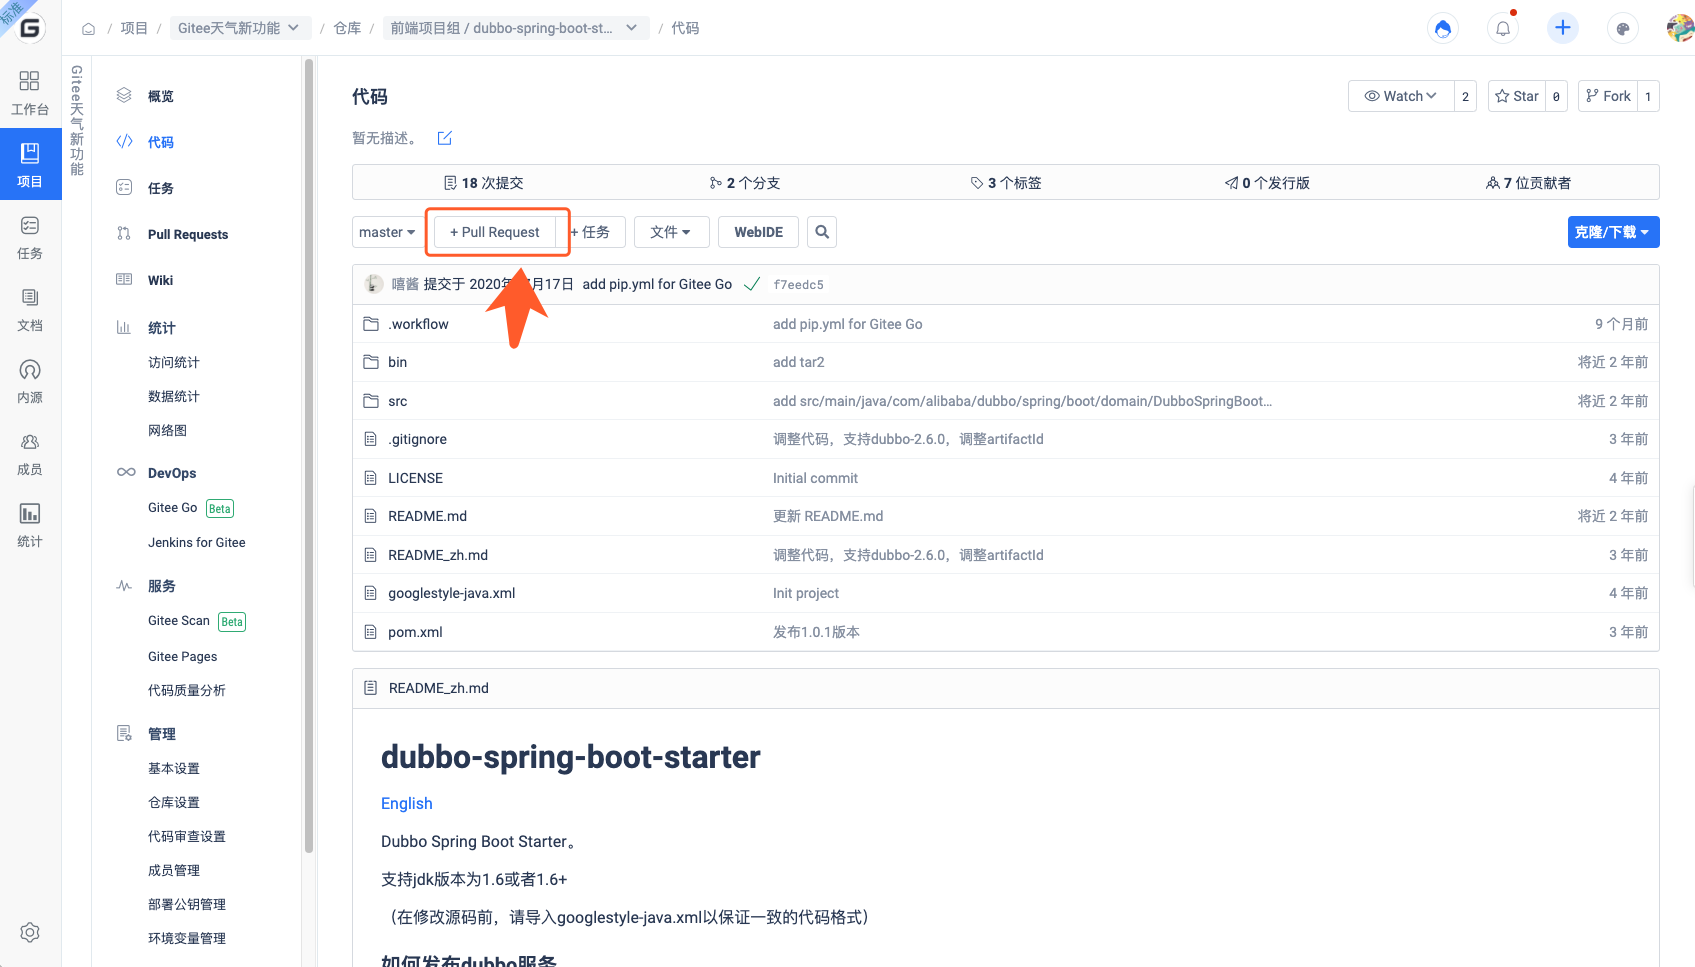Image resolution: width=1695 pixels, height=967 pixels.
Task: Open Gitee Pages service
Action: 183,656
